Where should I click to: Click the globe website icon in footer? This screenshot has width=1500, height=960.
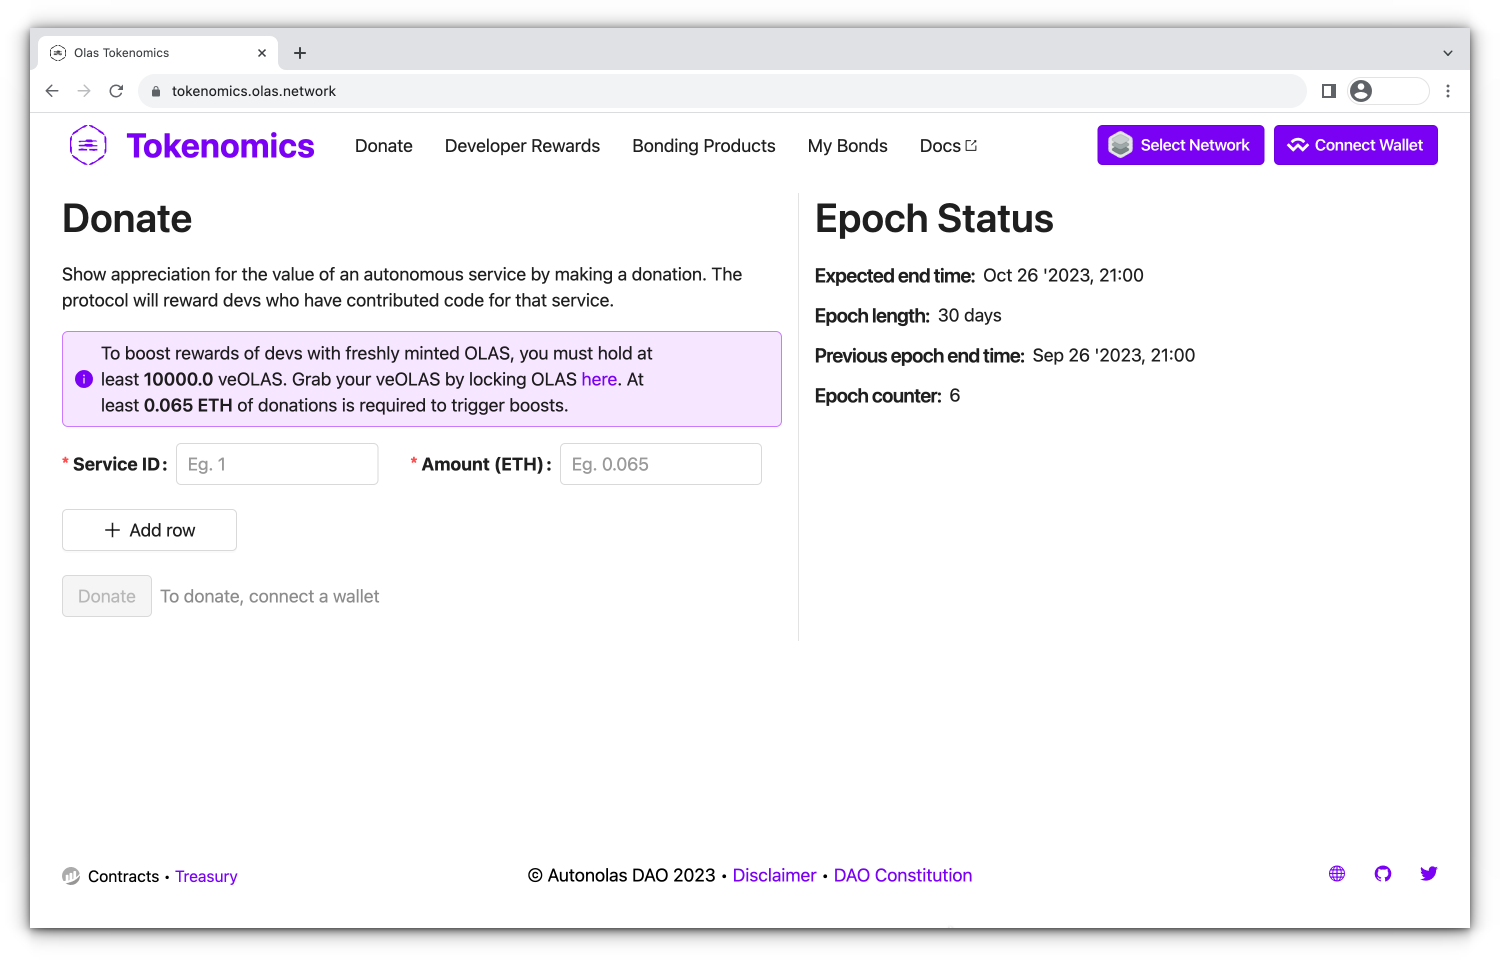point(1337,874)
